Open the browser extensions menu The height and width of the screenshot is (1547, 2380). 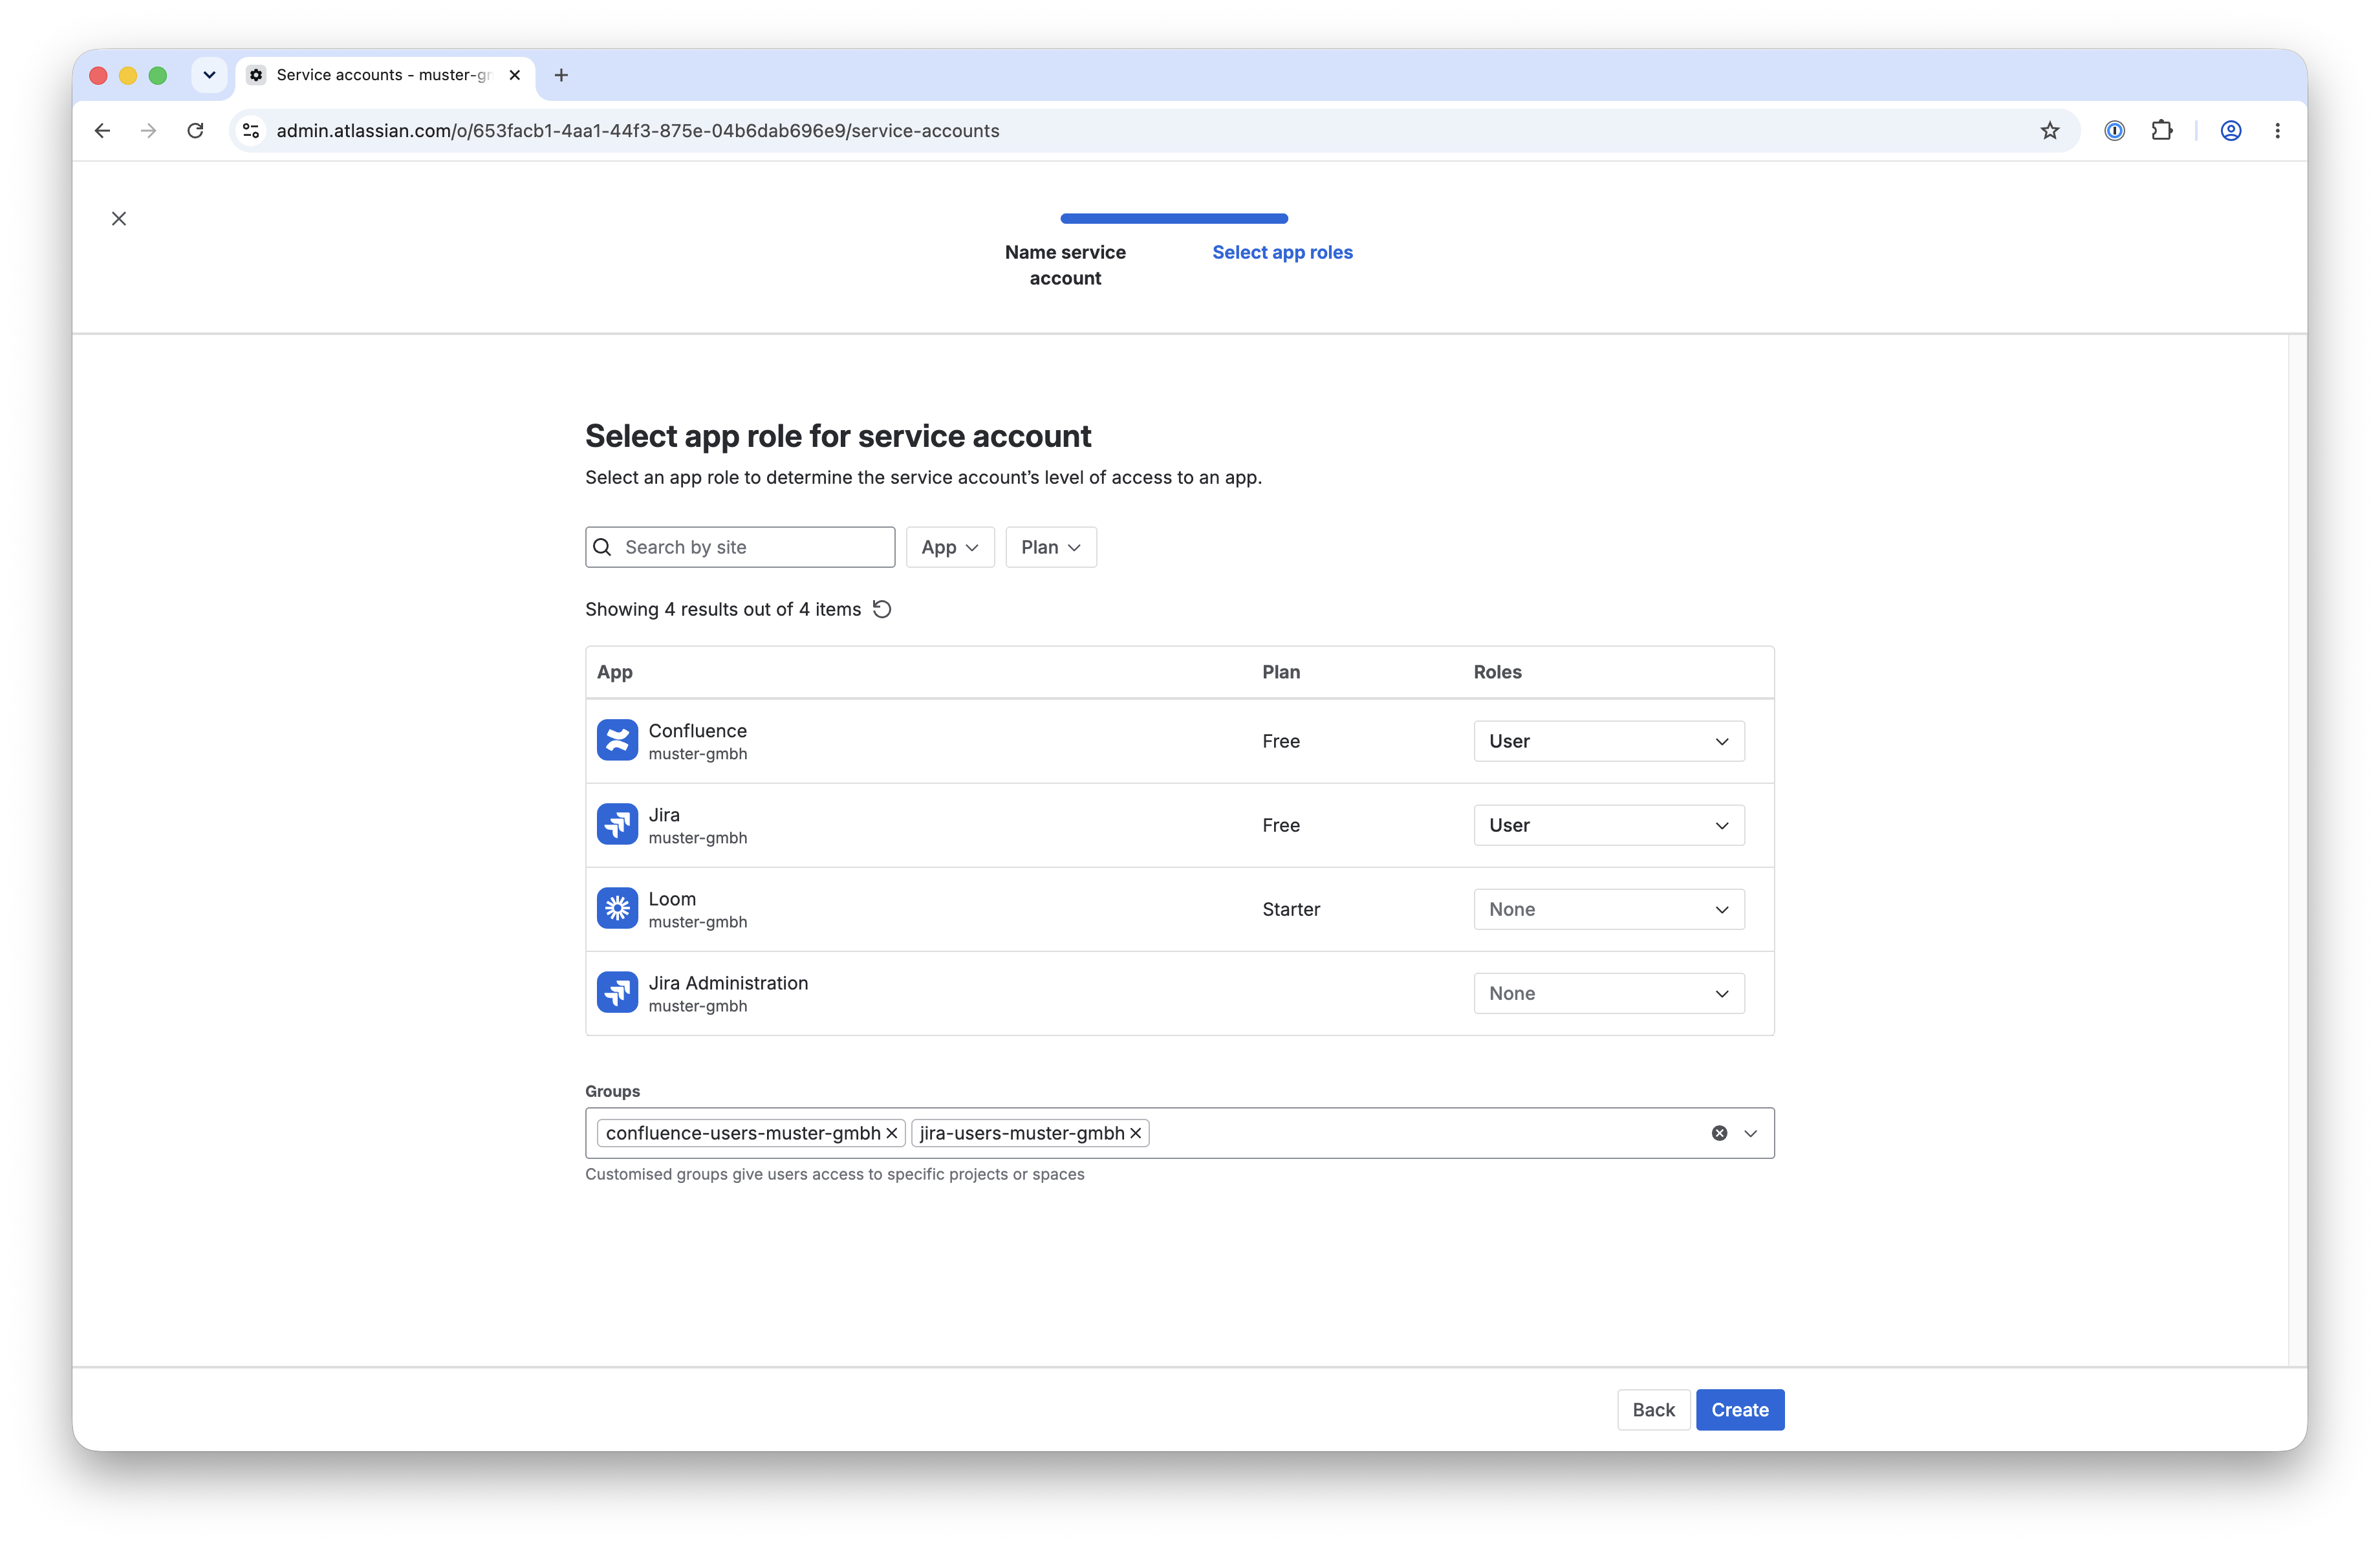(2162, 131)
